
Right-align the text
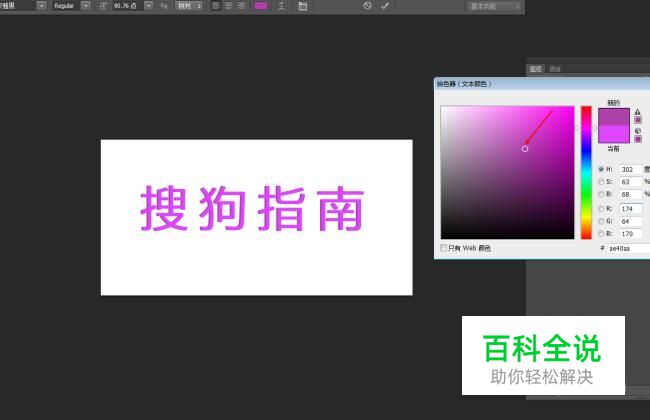(241, 6)
